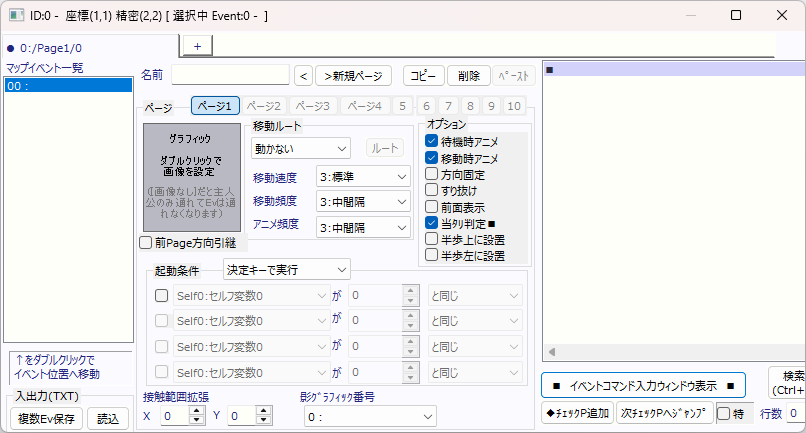Uncheck the 待機時アニメ option
The image size is (806, 433).
pyautogui.click(x=431, y=141)
